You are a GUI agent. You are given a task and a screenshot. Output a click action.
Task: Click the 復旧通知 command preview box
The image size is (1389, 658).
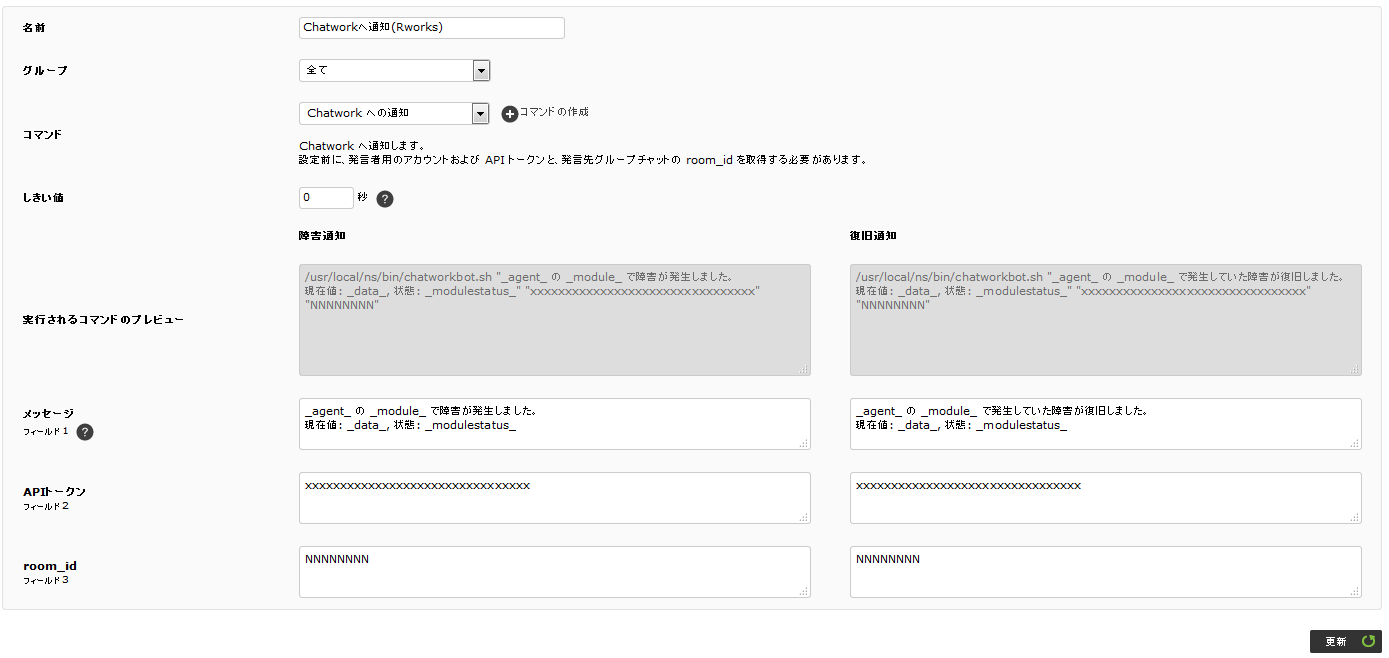point(1106,320)
